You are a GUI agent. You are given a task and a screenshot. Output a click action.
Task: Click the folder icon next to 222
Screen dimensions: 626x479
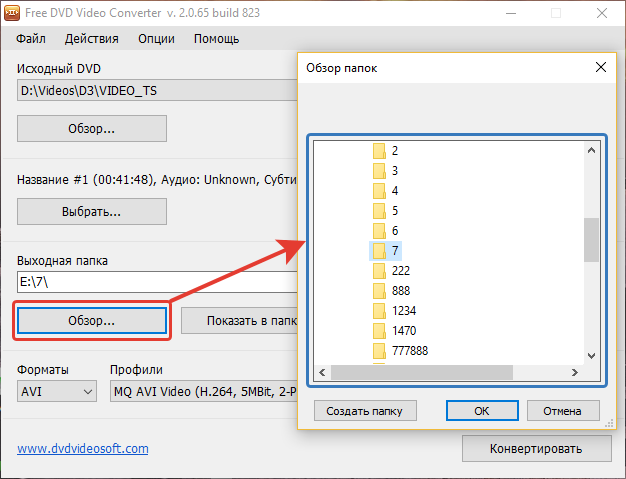[379, 271]
